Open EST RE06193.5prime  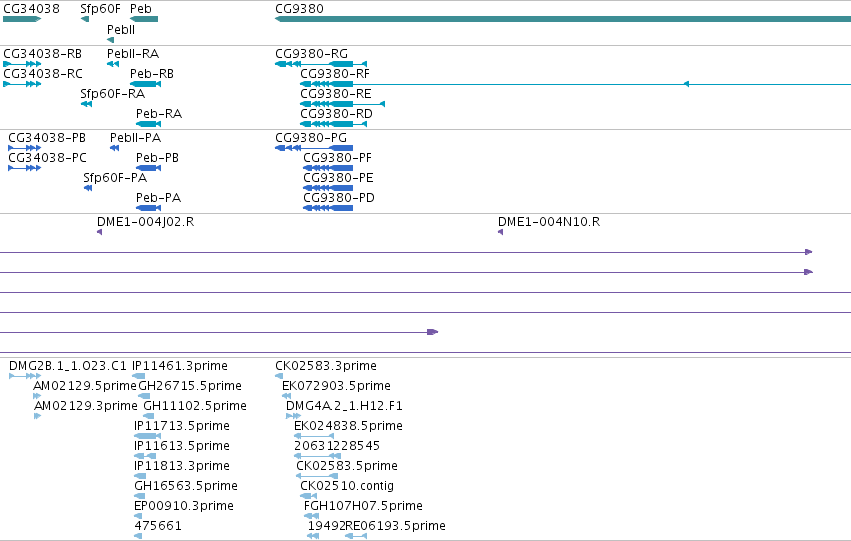click(x=396, y=526)
